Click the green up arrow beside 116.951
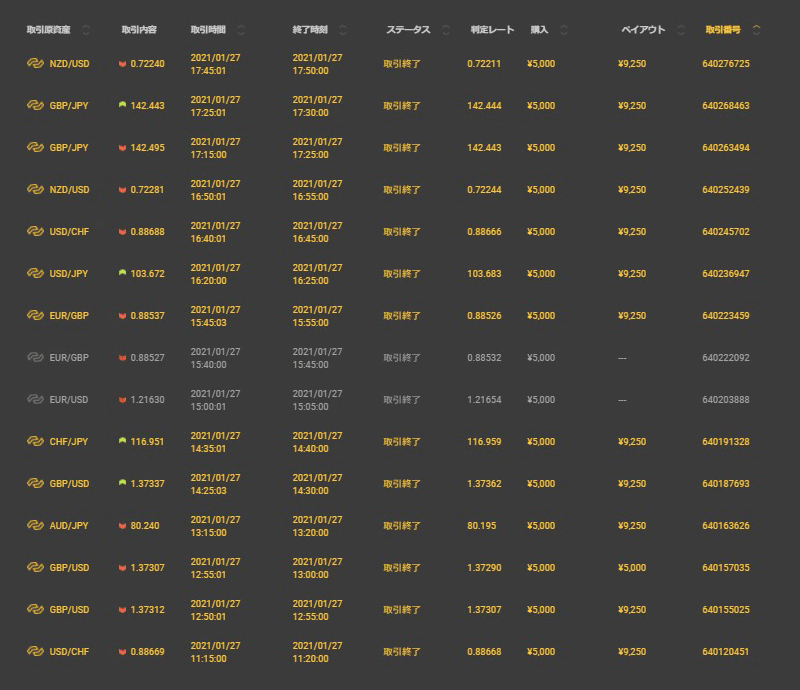Viewport: 800px width, 690px height. click(x=122, y=441)
